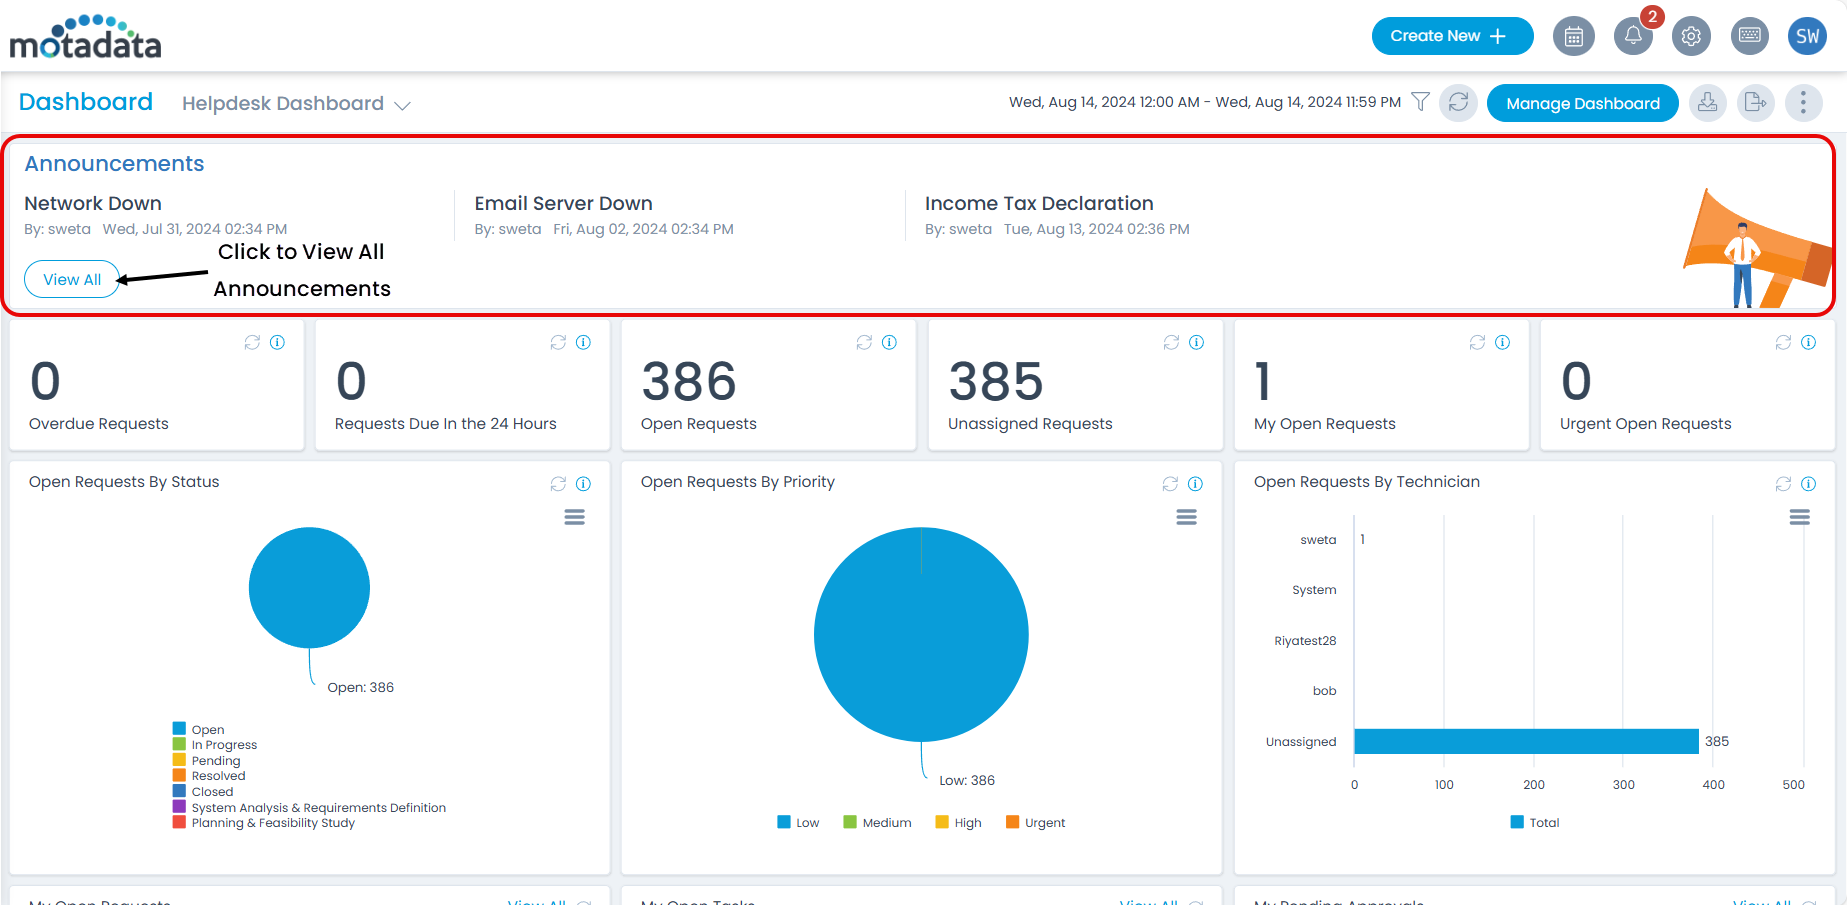The height and width of the screenshot is (905, 1847).
Task: Open the three-dot more options menu
Action: coord(1803,103)
